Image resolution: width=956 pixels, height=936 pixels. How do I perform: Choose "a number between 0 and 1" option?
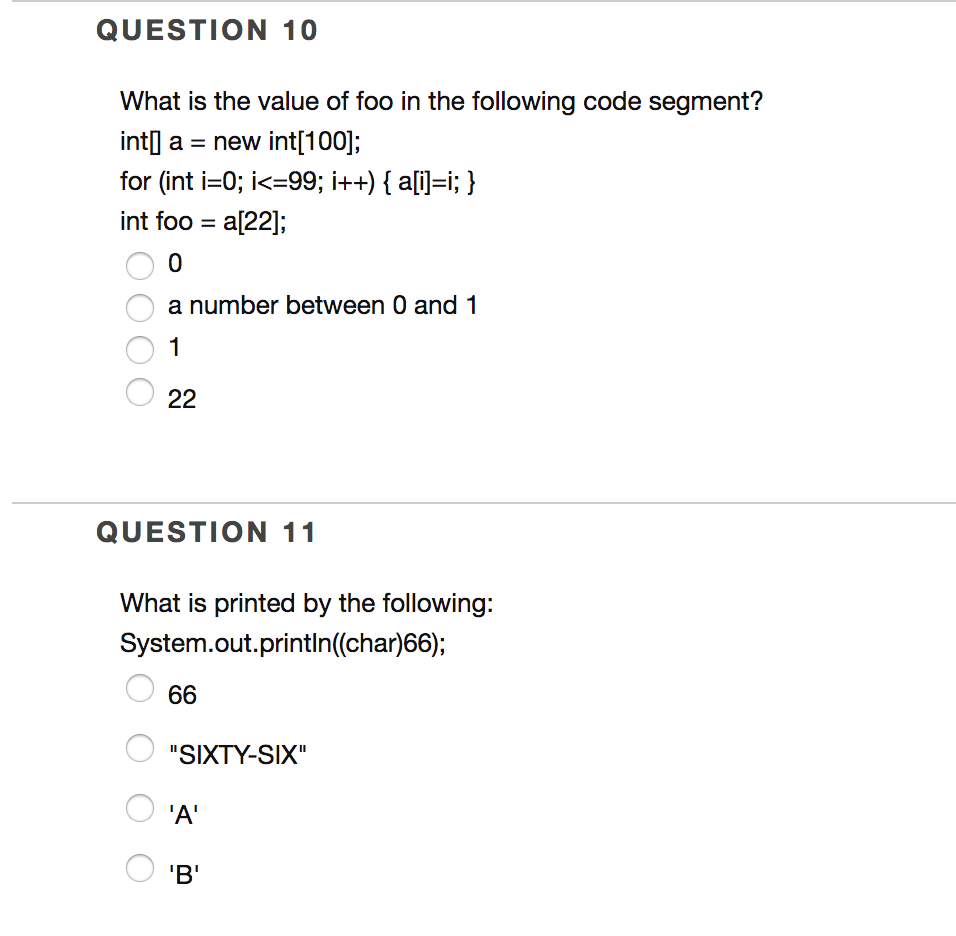click(140, 307)
